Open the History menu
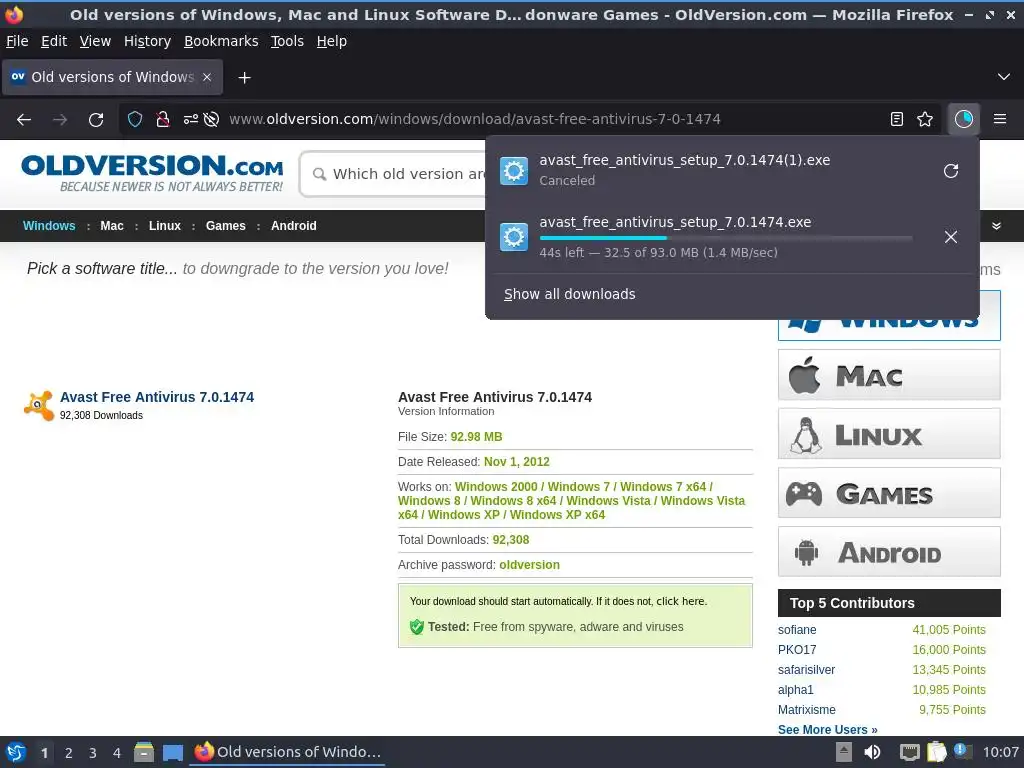This screenshot has width=1024, height=768. [x=148, y=41]
